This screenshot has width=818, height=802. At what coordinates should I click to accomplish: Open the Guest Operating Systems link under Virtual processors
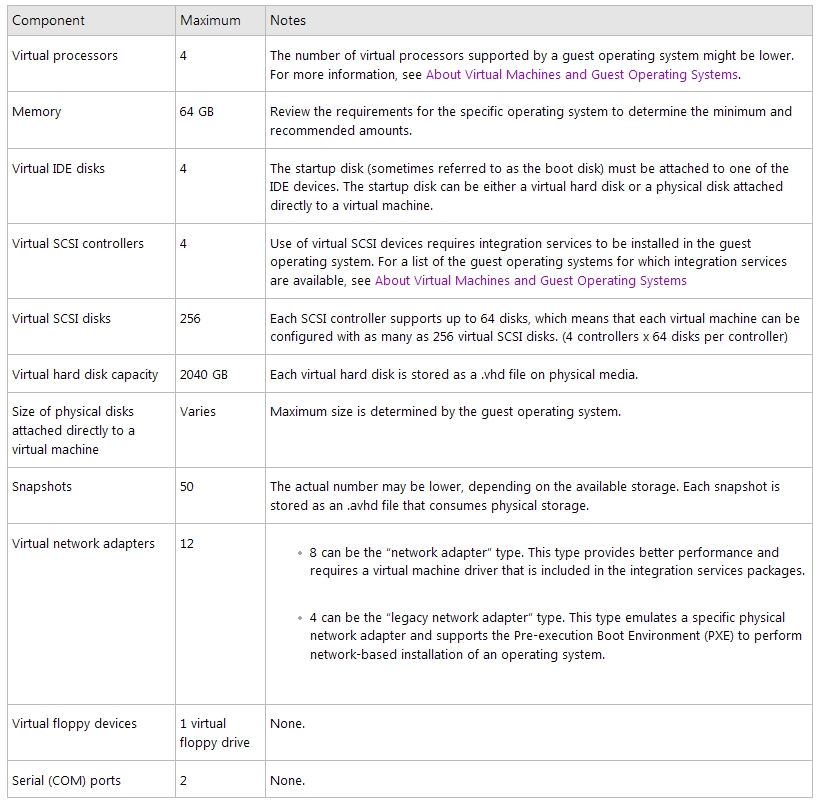582,75
